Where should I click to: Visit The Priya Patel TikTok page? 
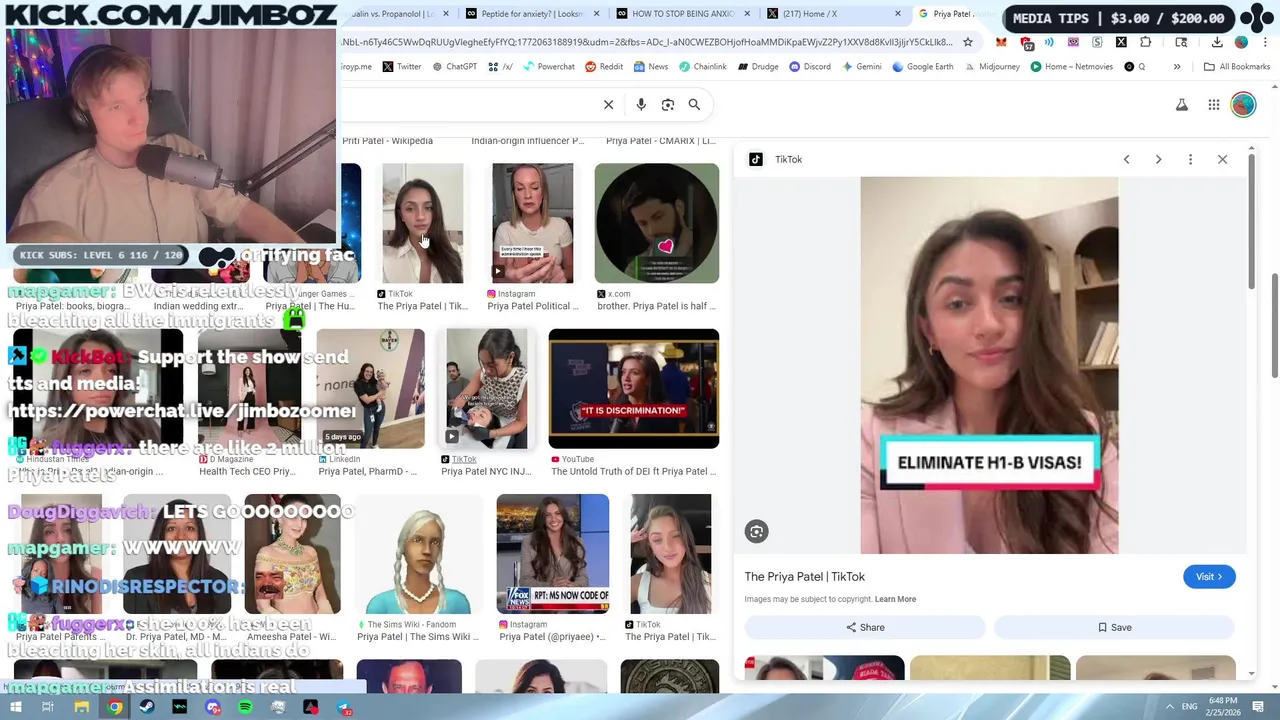(1209, 576)
